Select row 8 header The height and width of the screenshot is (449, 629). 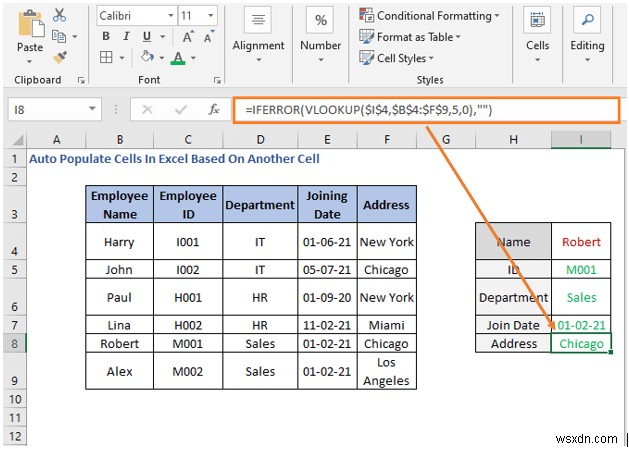[x=15, y=343]
